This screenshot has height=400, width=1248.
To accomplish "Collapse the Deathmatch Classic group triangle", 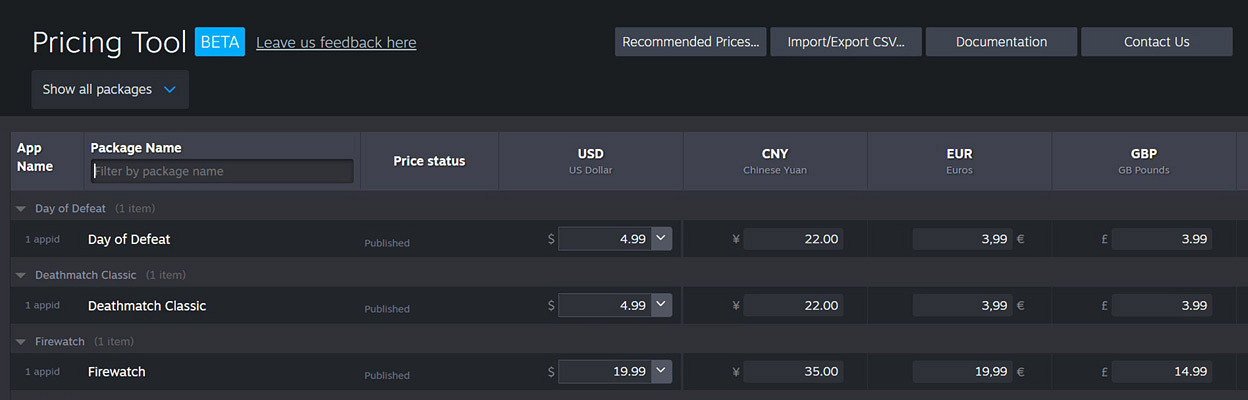I will 21,275.
